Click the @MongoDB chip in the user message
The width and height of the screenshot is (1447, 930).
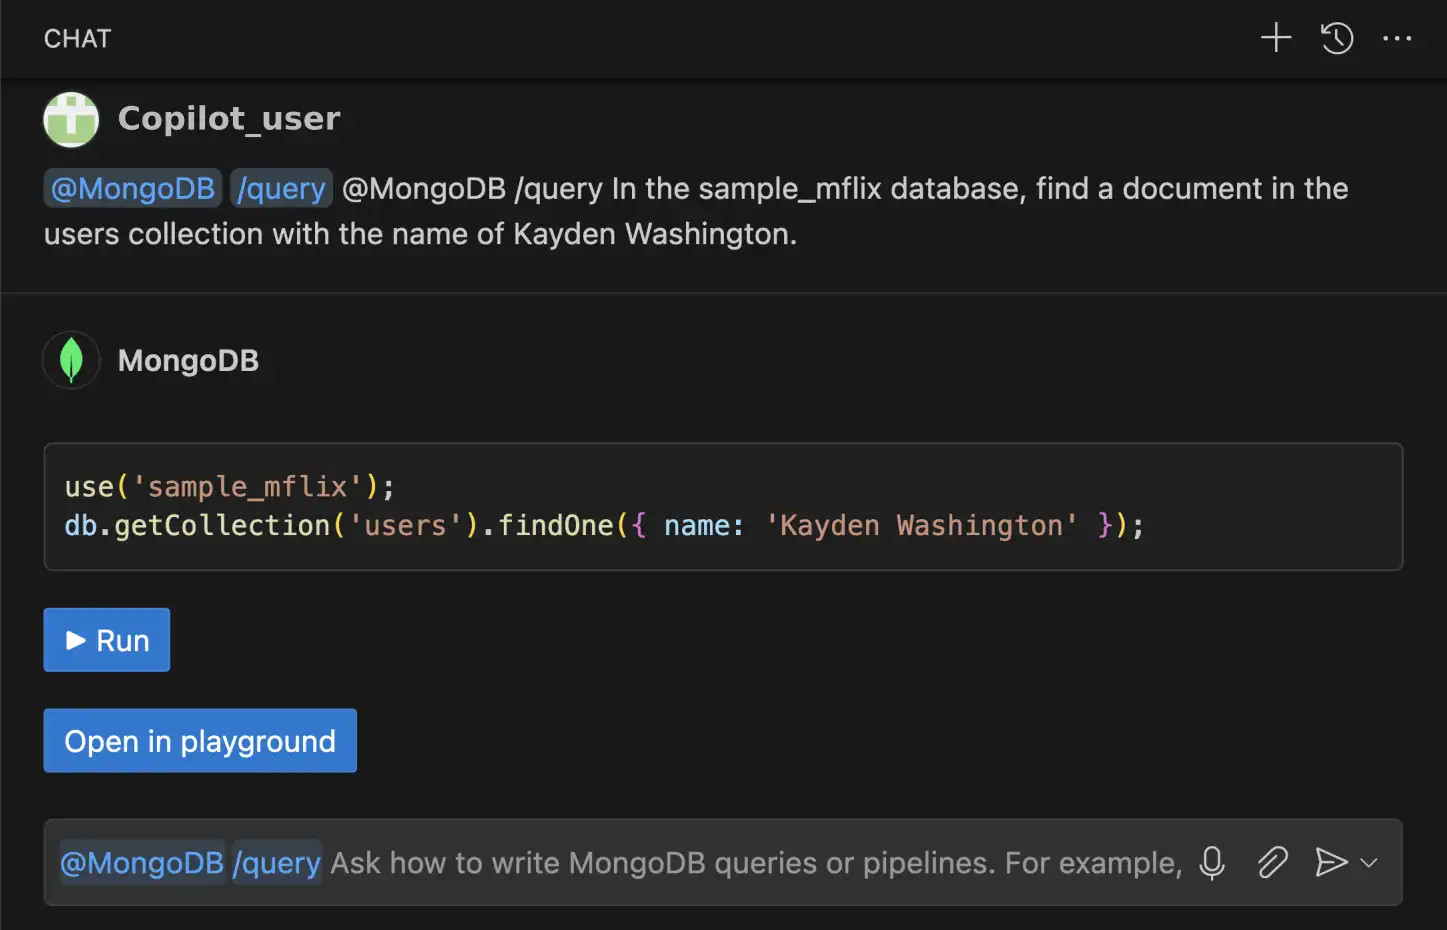pyautogui.click(x=132, y=188)
